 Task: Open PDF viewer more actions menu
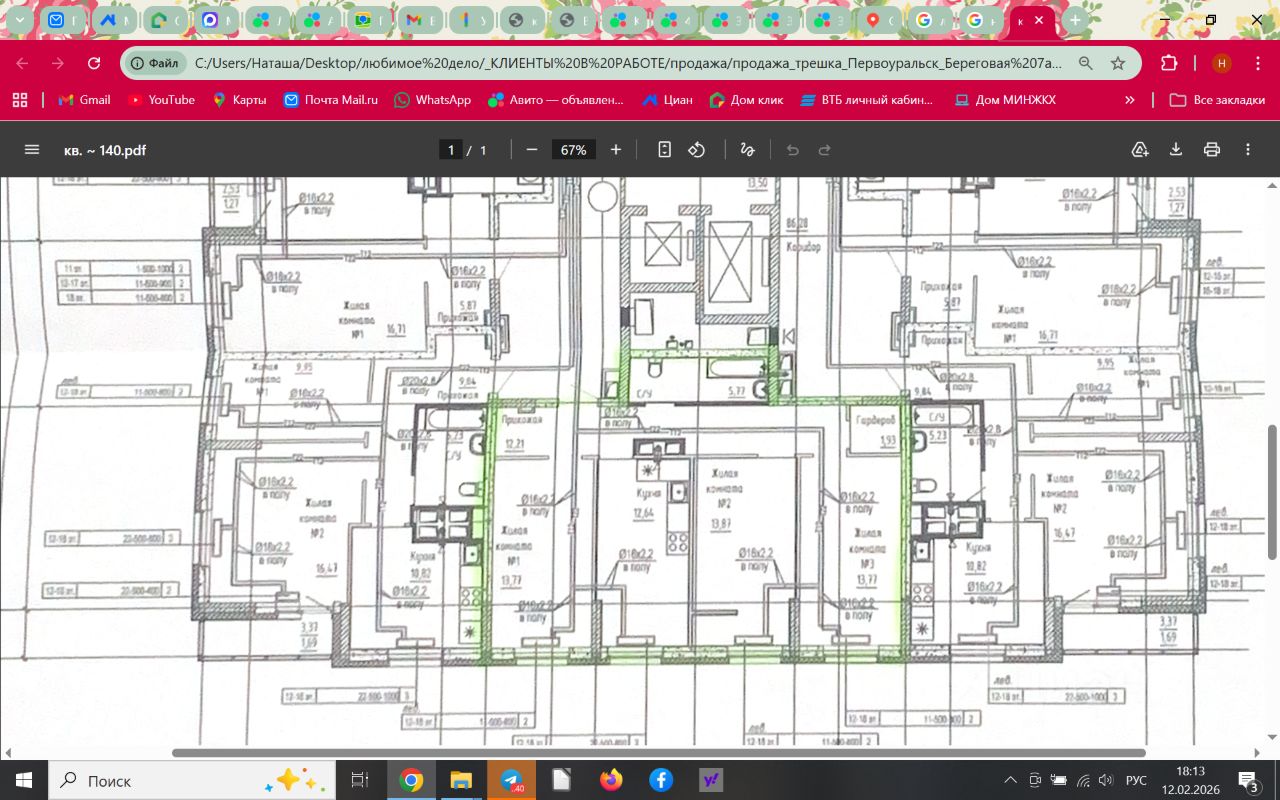click(1248, 150)
